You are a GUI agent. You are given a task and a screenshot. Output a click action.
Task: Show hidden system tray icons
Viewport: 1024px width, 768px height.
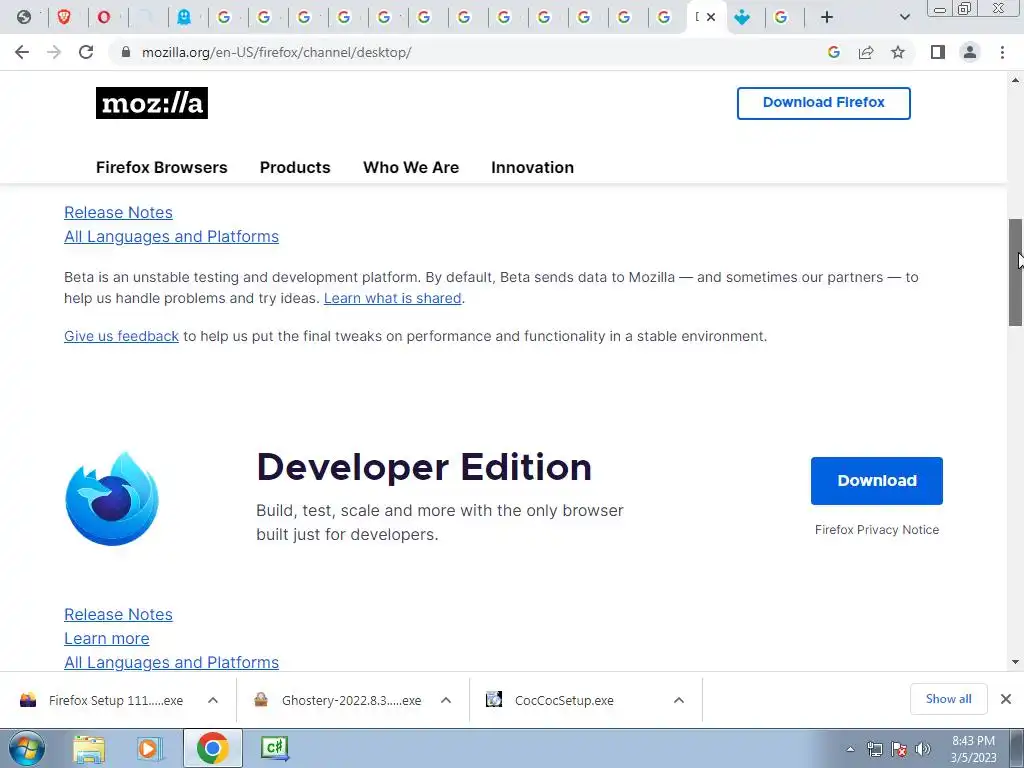click(x=850, y=749)
